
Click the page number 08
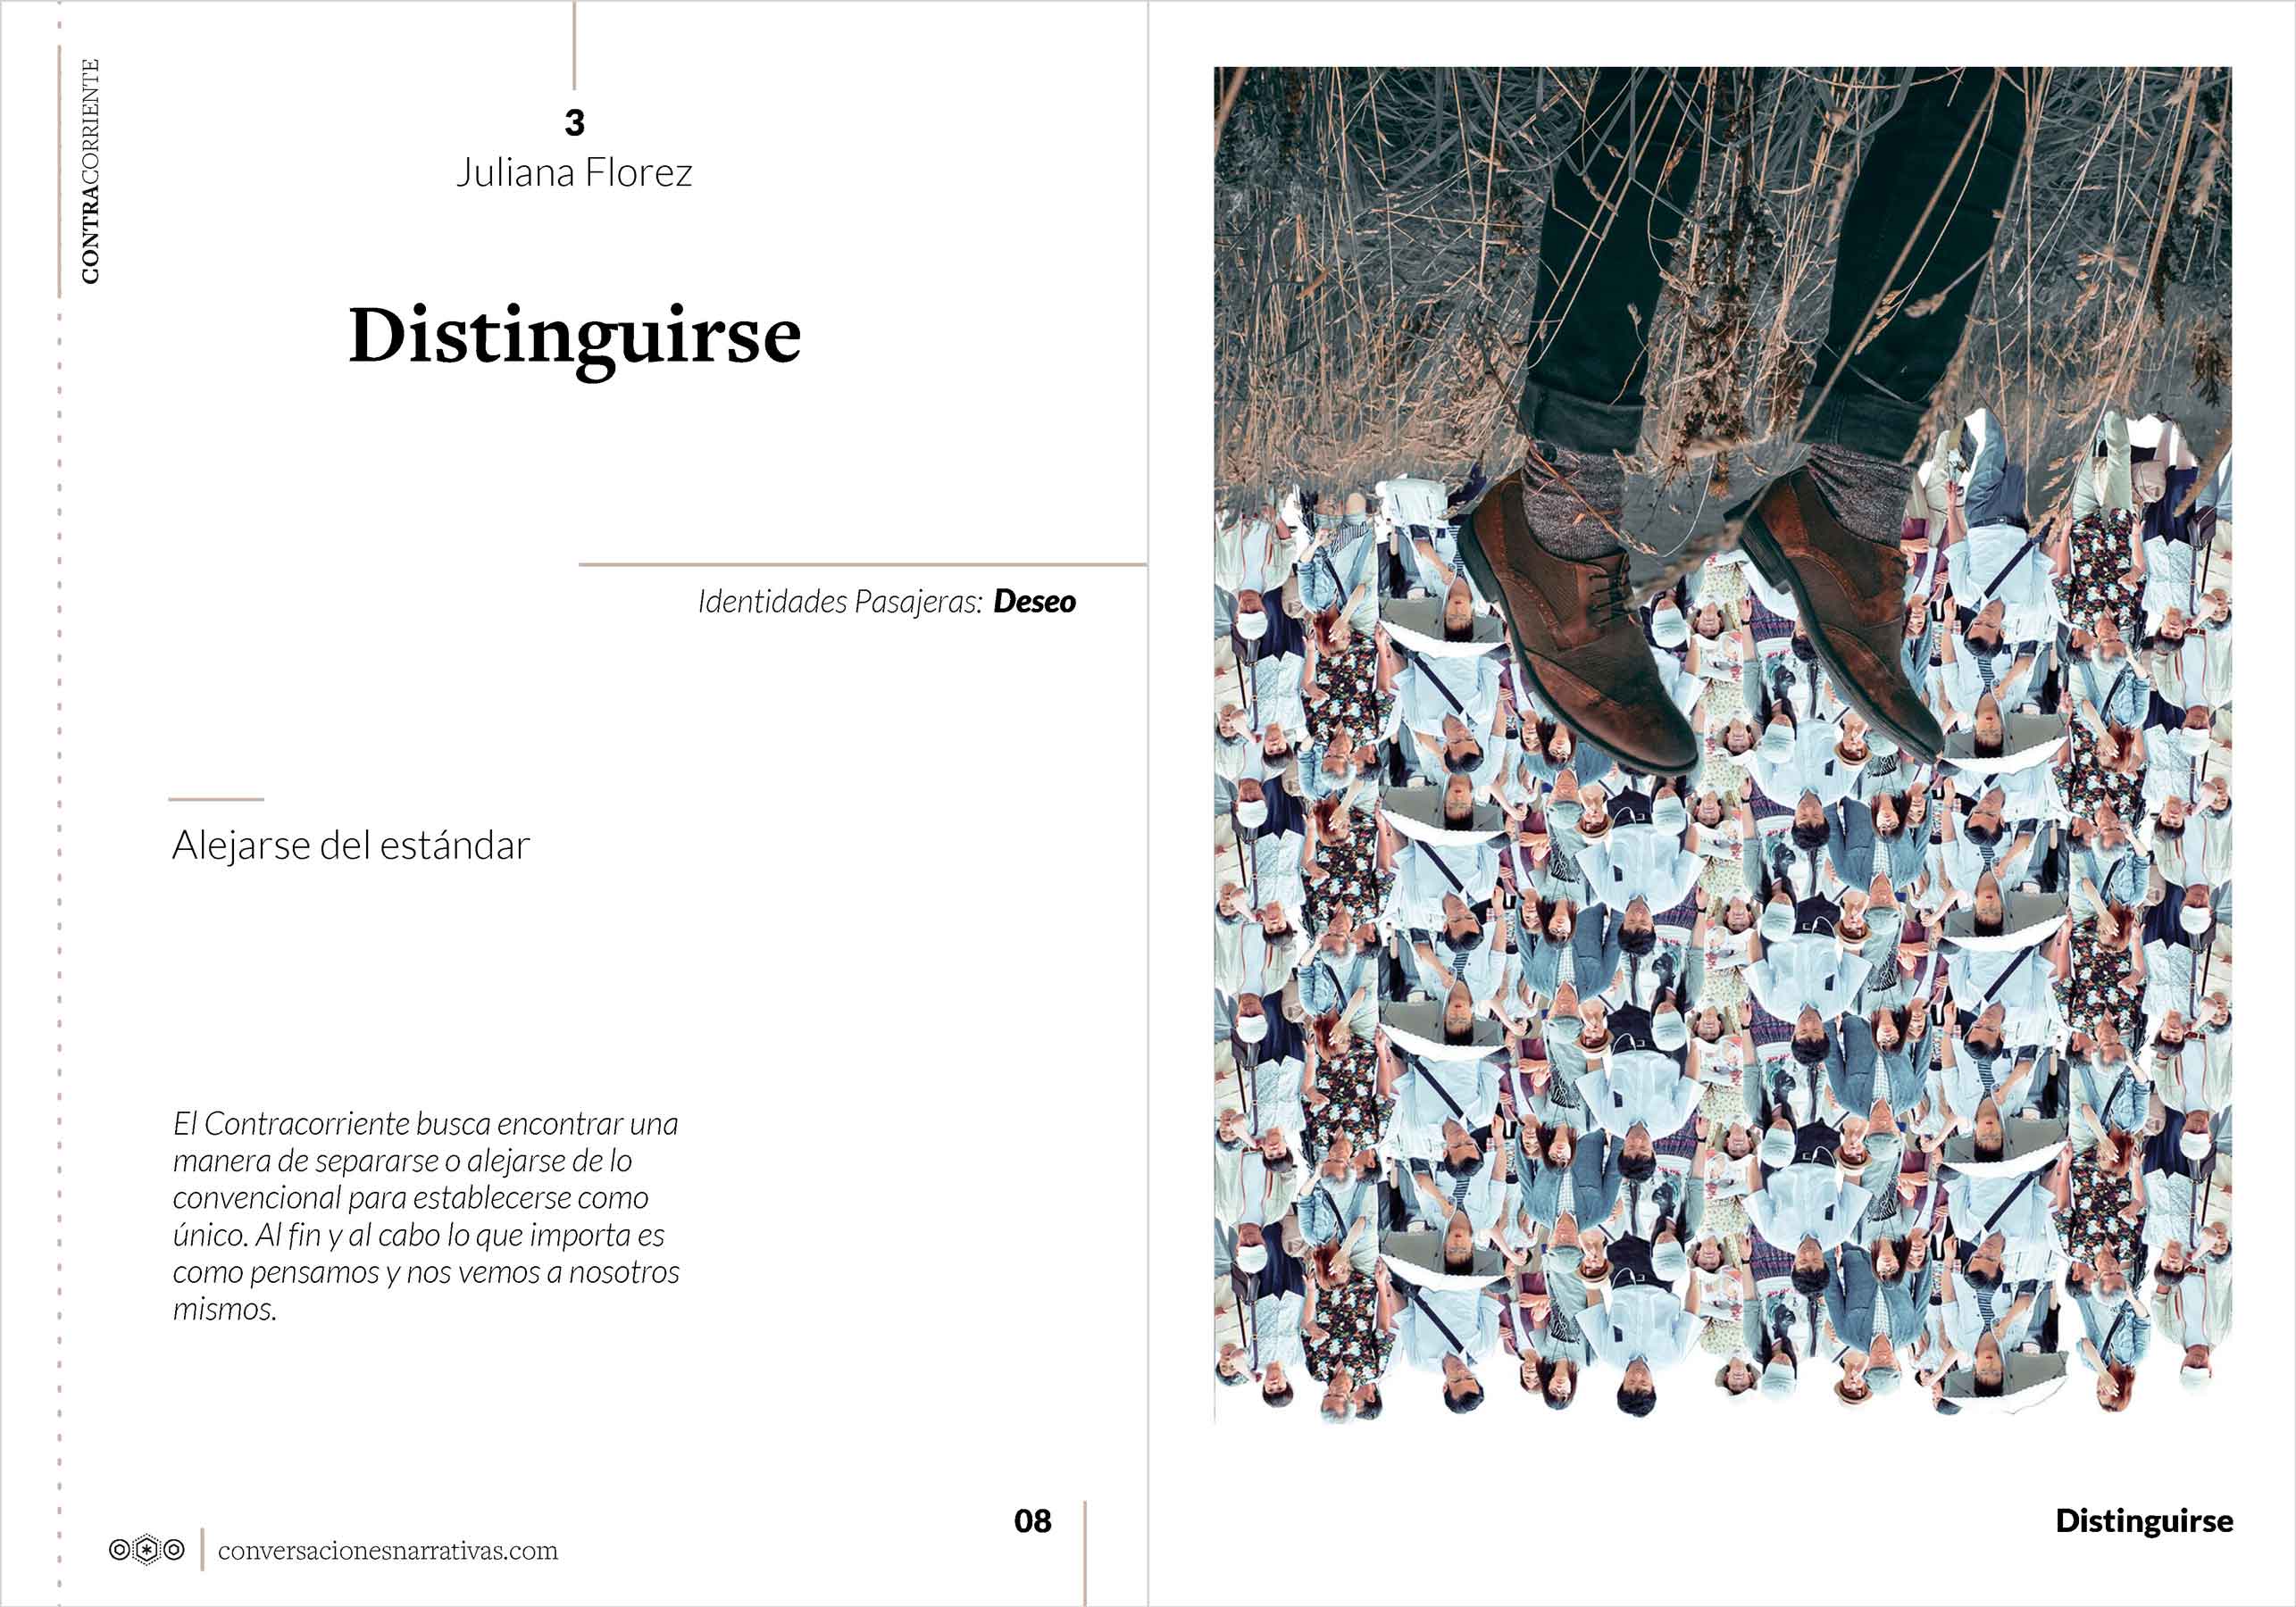[1032, 1521]
